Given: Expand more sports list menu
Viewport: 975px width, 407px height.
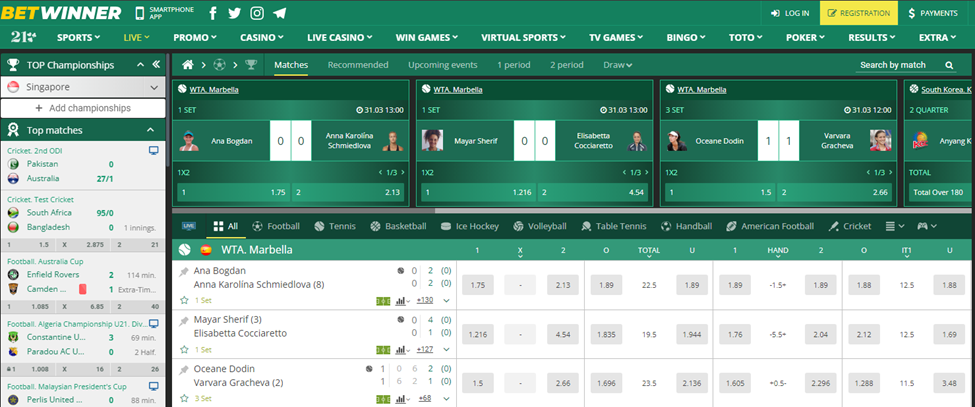Looking at the screenshot, I should 895,226.
